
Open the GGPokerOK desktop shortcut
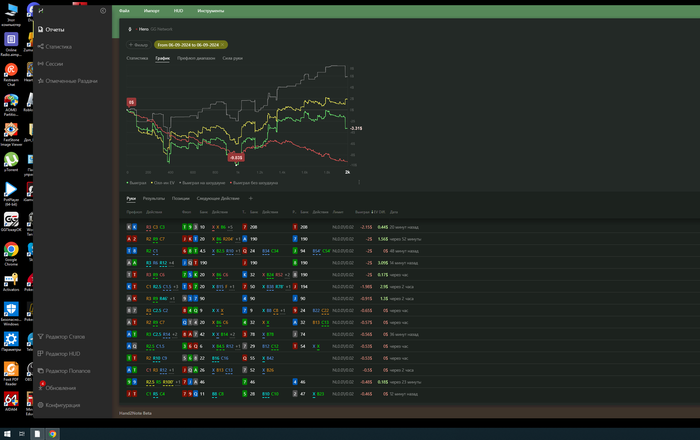pos(11,222)
